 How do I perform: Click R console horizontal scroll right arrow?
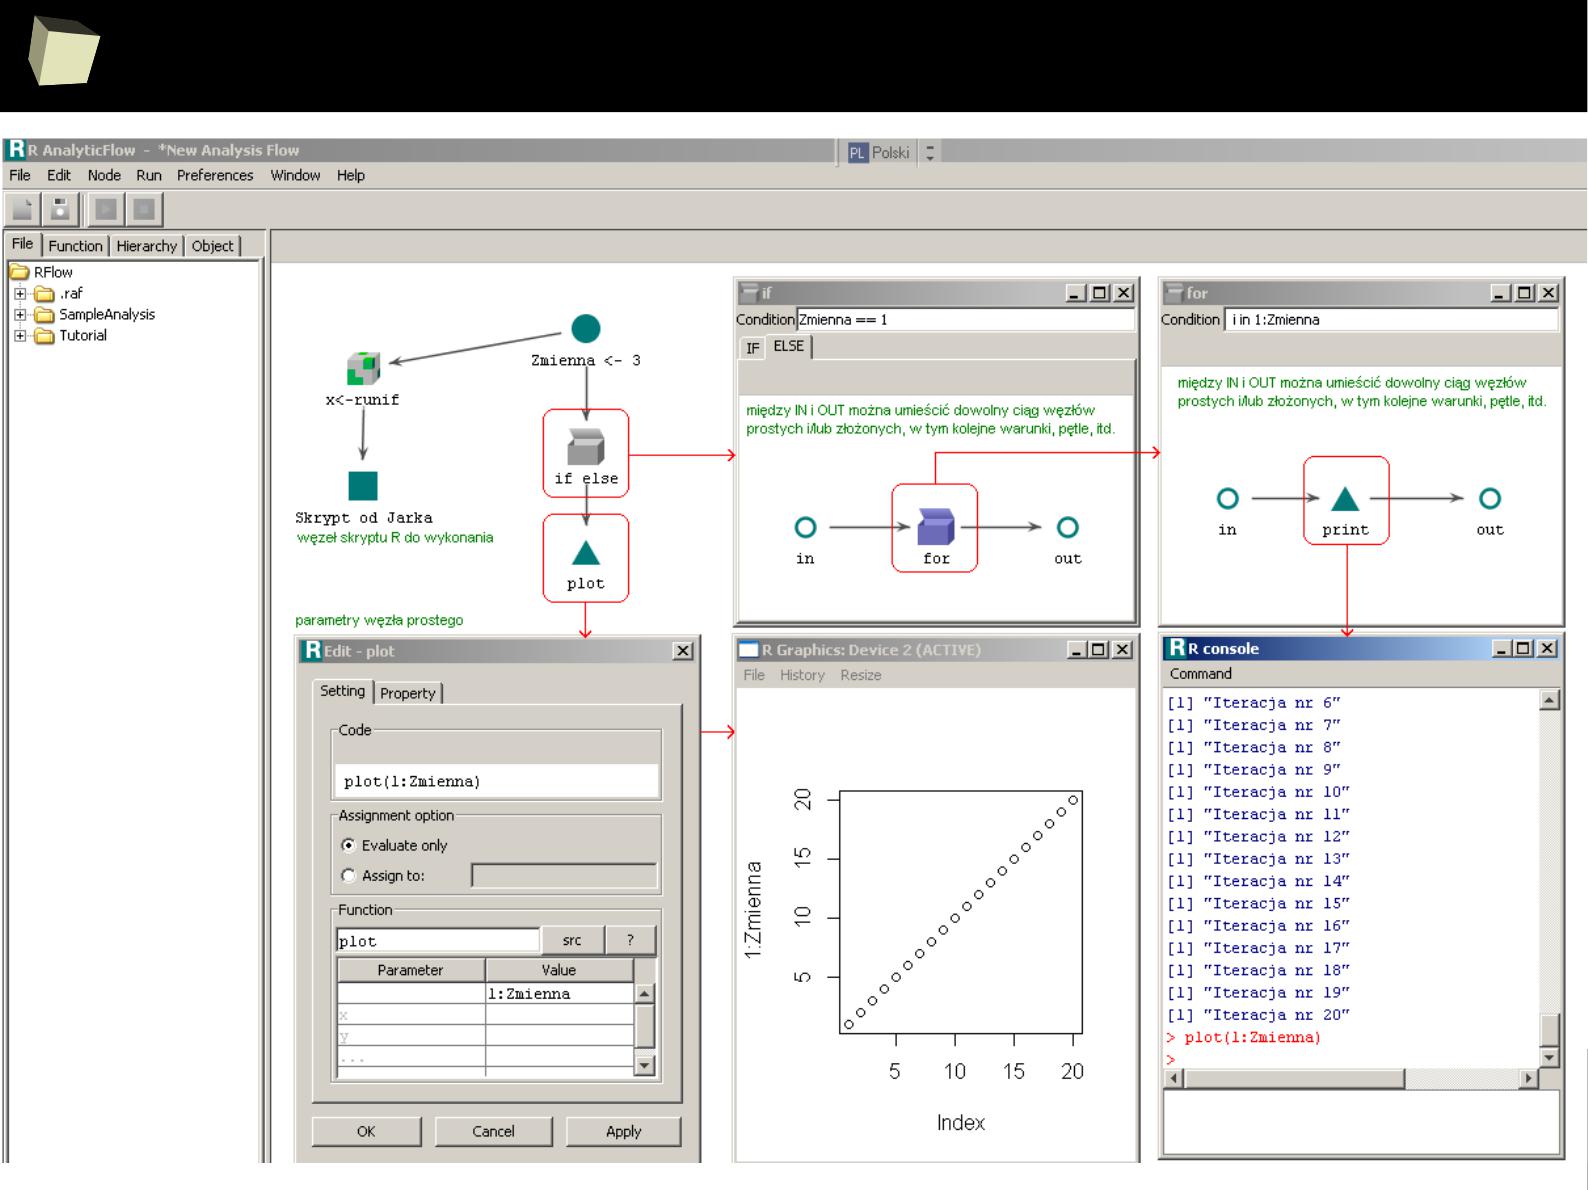(1528, 1079)
